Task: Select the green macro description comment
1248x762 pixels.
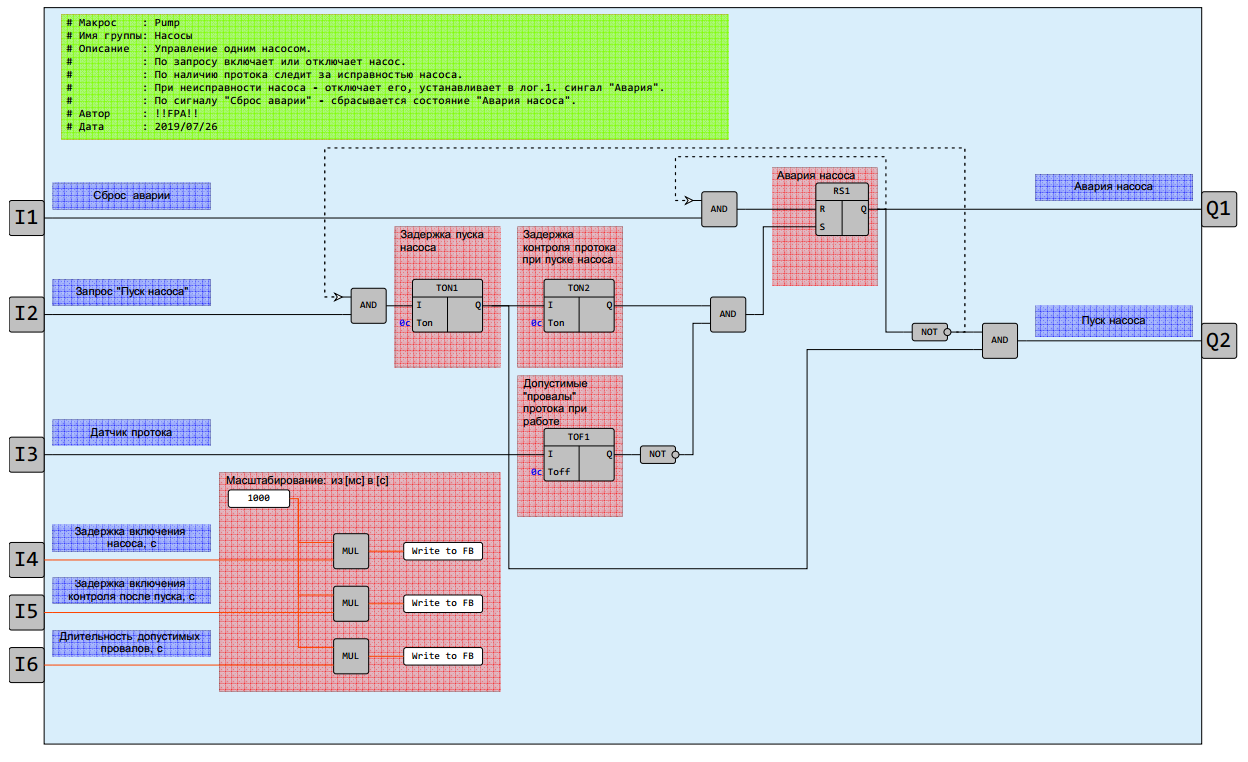Action: pyautogui.click(x=395, y=76)
